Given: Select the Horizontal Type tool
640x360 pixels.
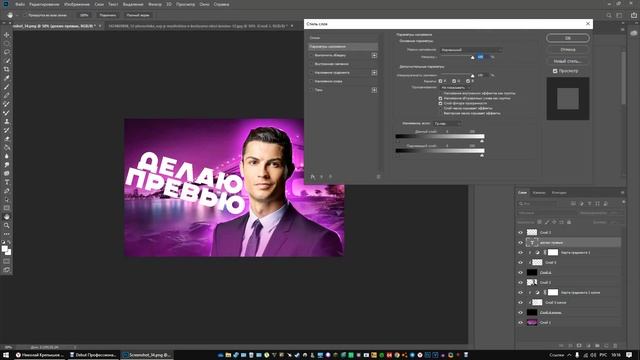Looking at the screenshot, I should point(7,182).
